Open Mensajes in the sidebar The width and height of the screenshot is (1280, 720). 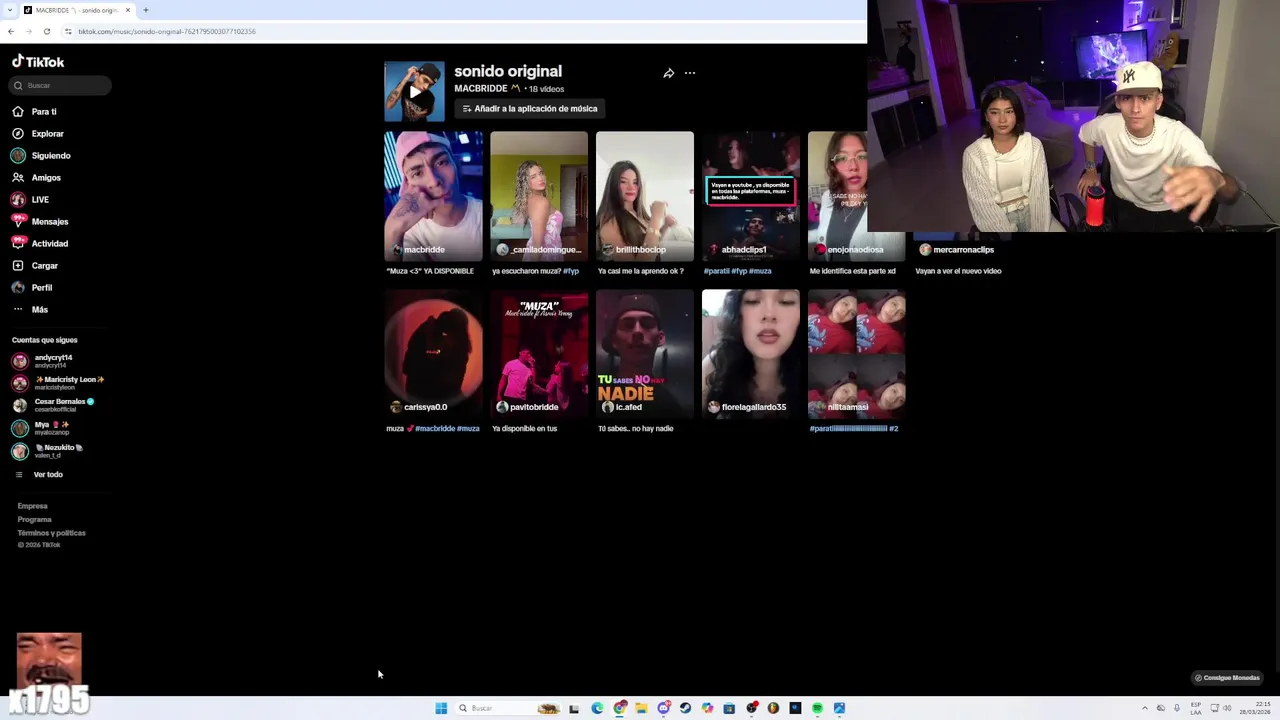(x=40, y=222)
